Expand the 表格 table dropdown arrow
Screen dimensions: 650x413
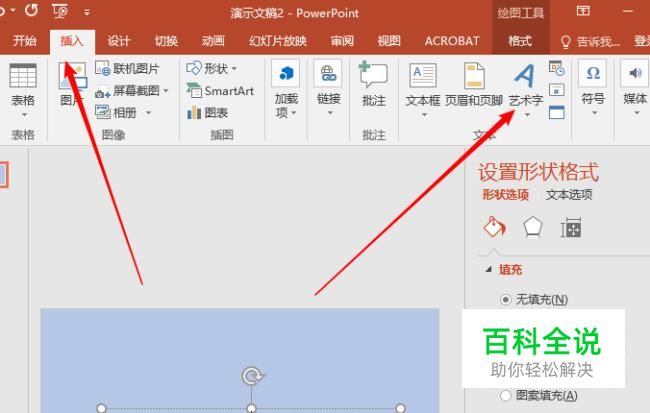(24, 114)
